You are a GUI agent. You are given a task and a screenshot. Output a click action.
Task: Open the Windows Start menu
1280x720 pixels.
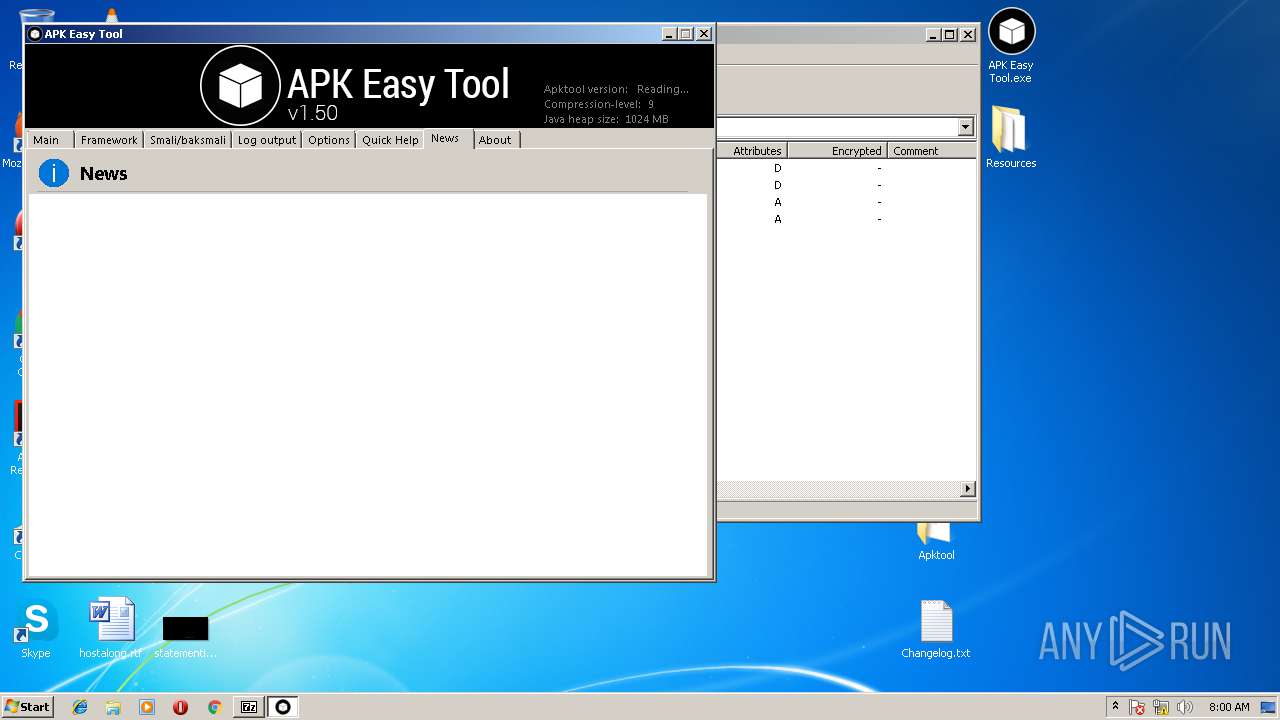tap(27, 707)
